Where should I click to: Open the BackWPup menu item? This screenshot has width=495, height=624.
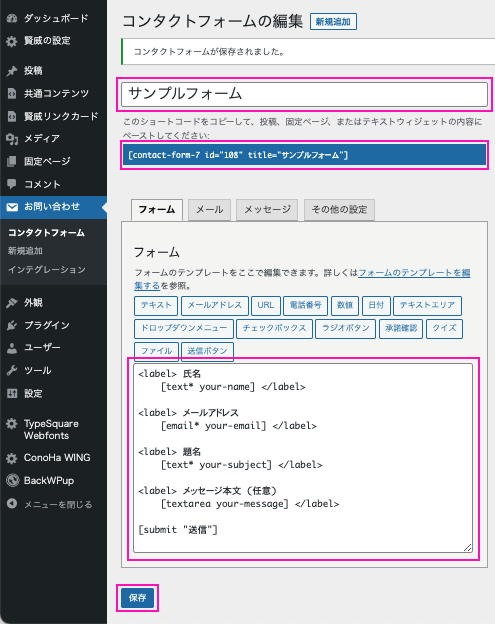click(x=53, y=481)
